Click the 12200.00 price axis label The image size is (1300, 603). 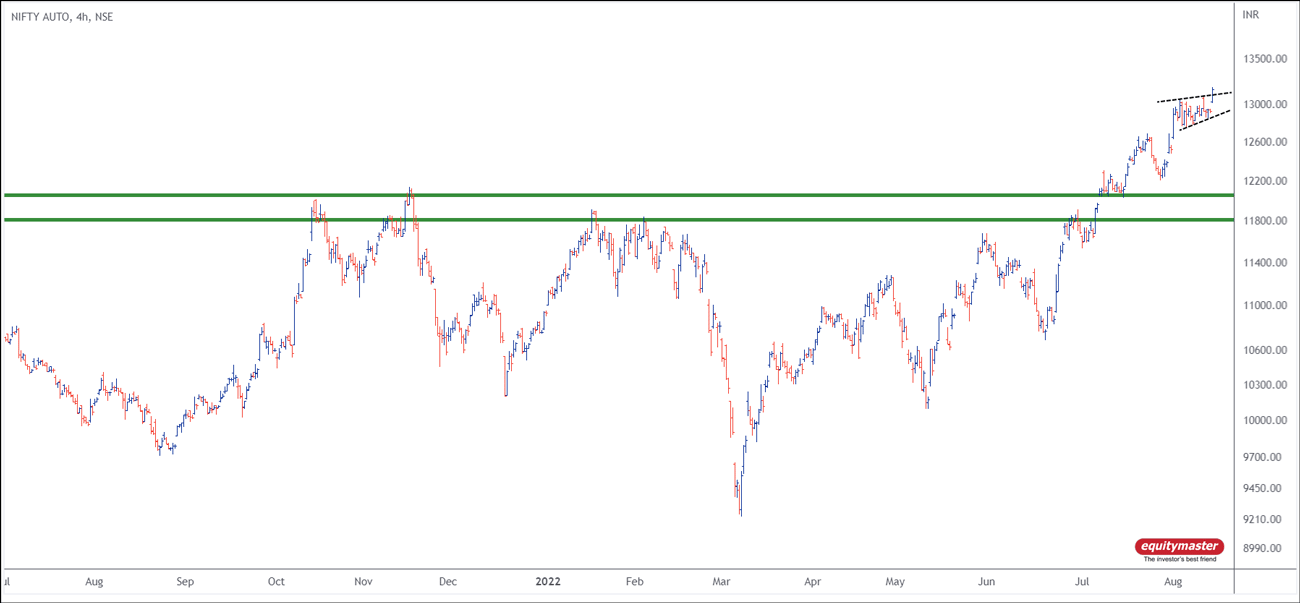(1262, 182)
